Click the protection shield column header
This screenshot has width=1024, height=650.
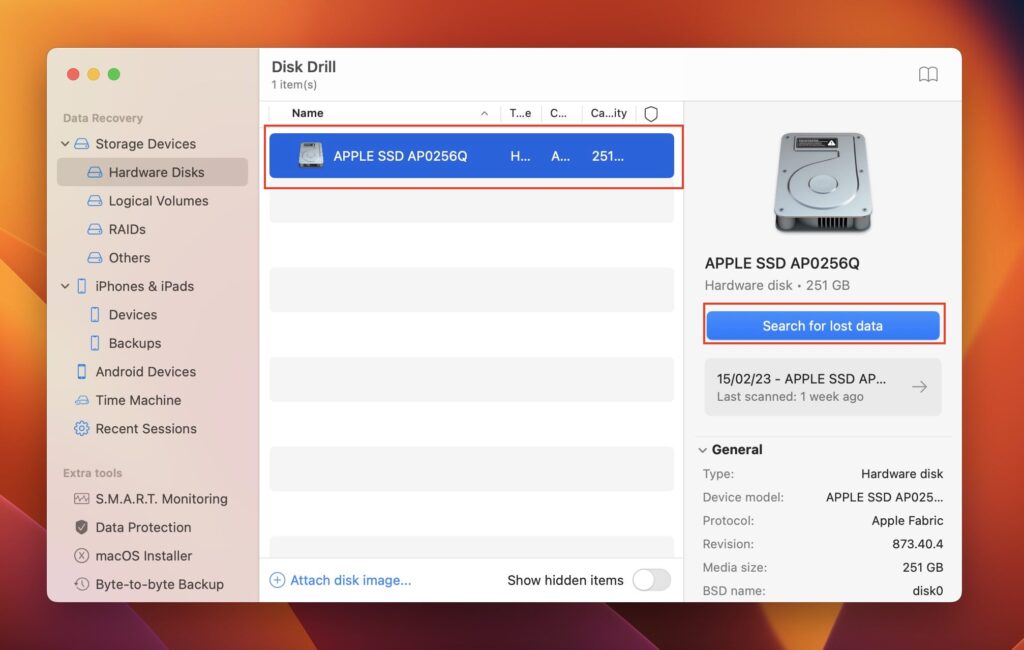(x=651, y=114)
